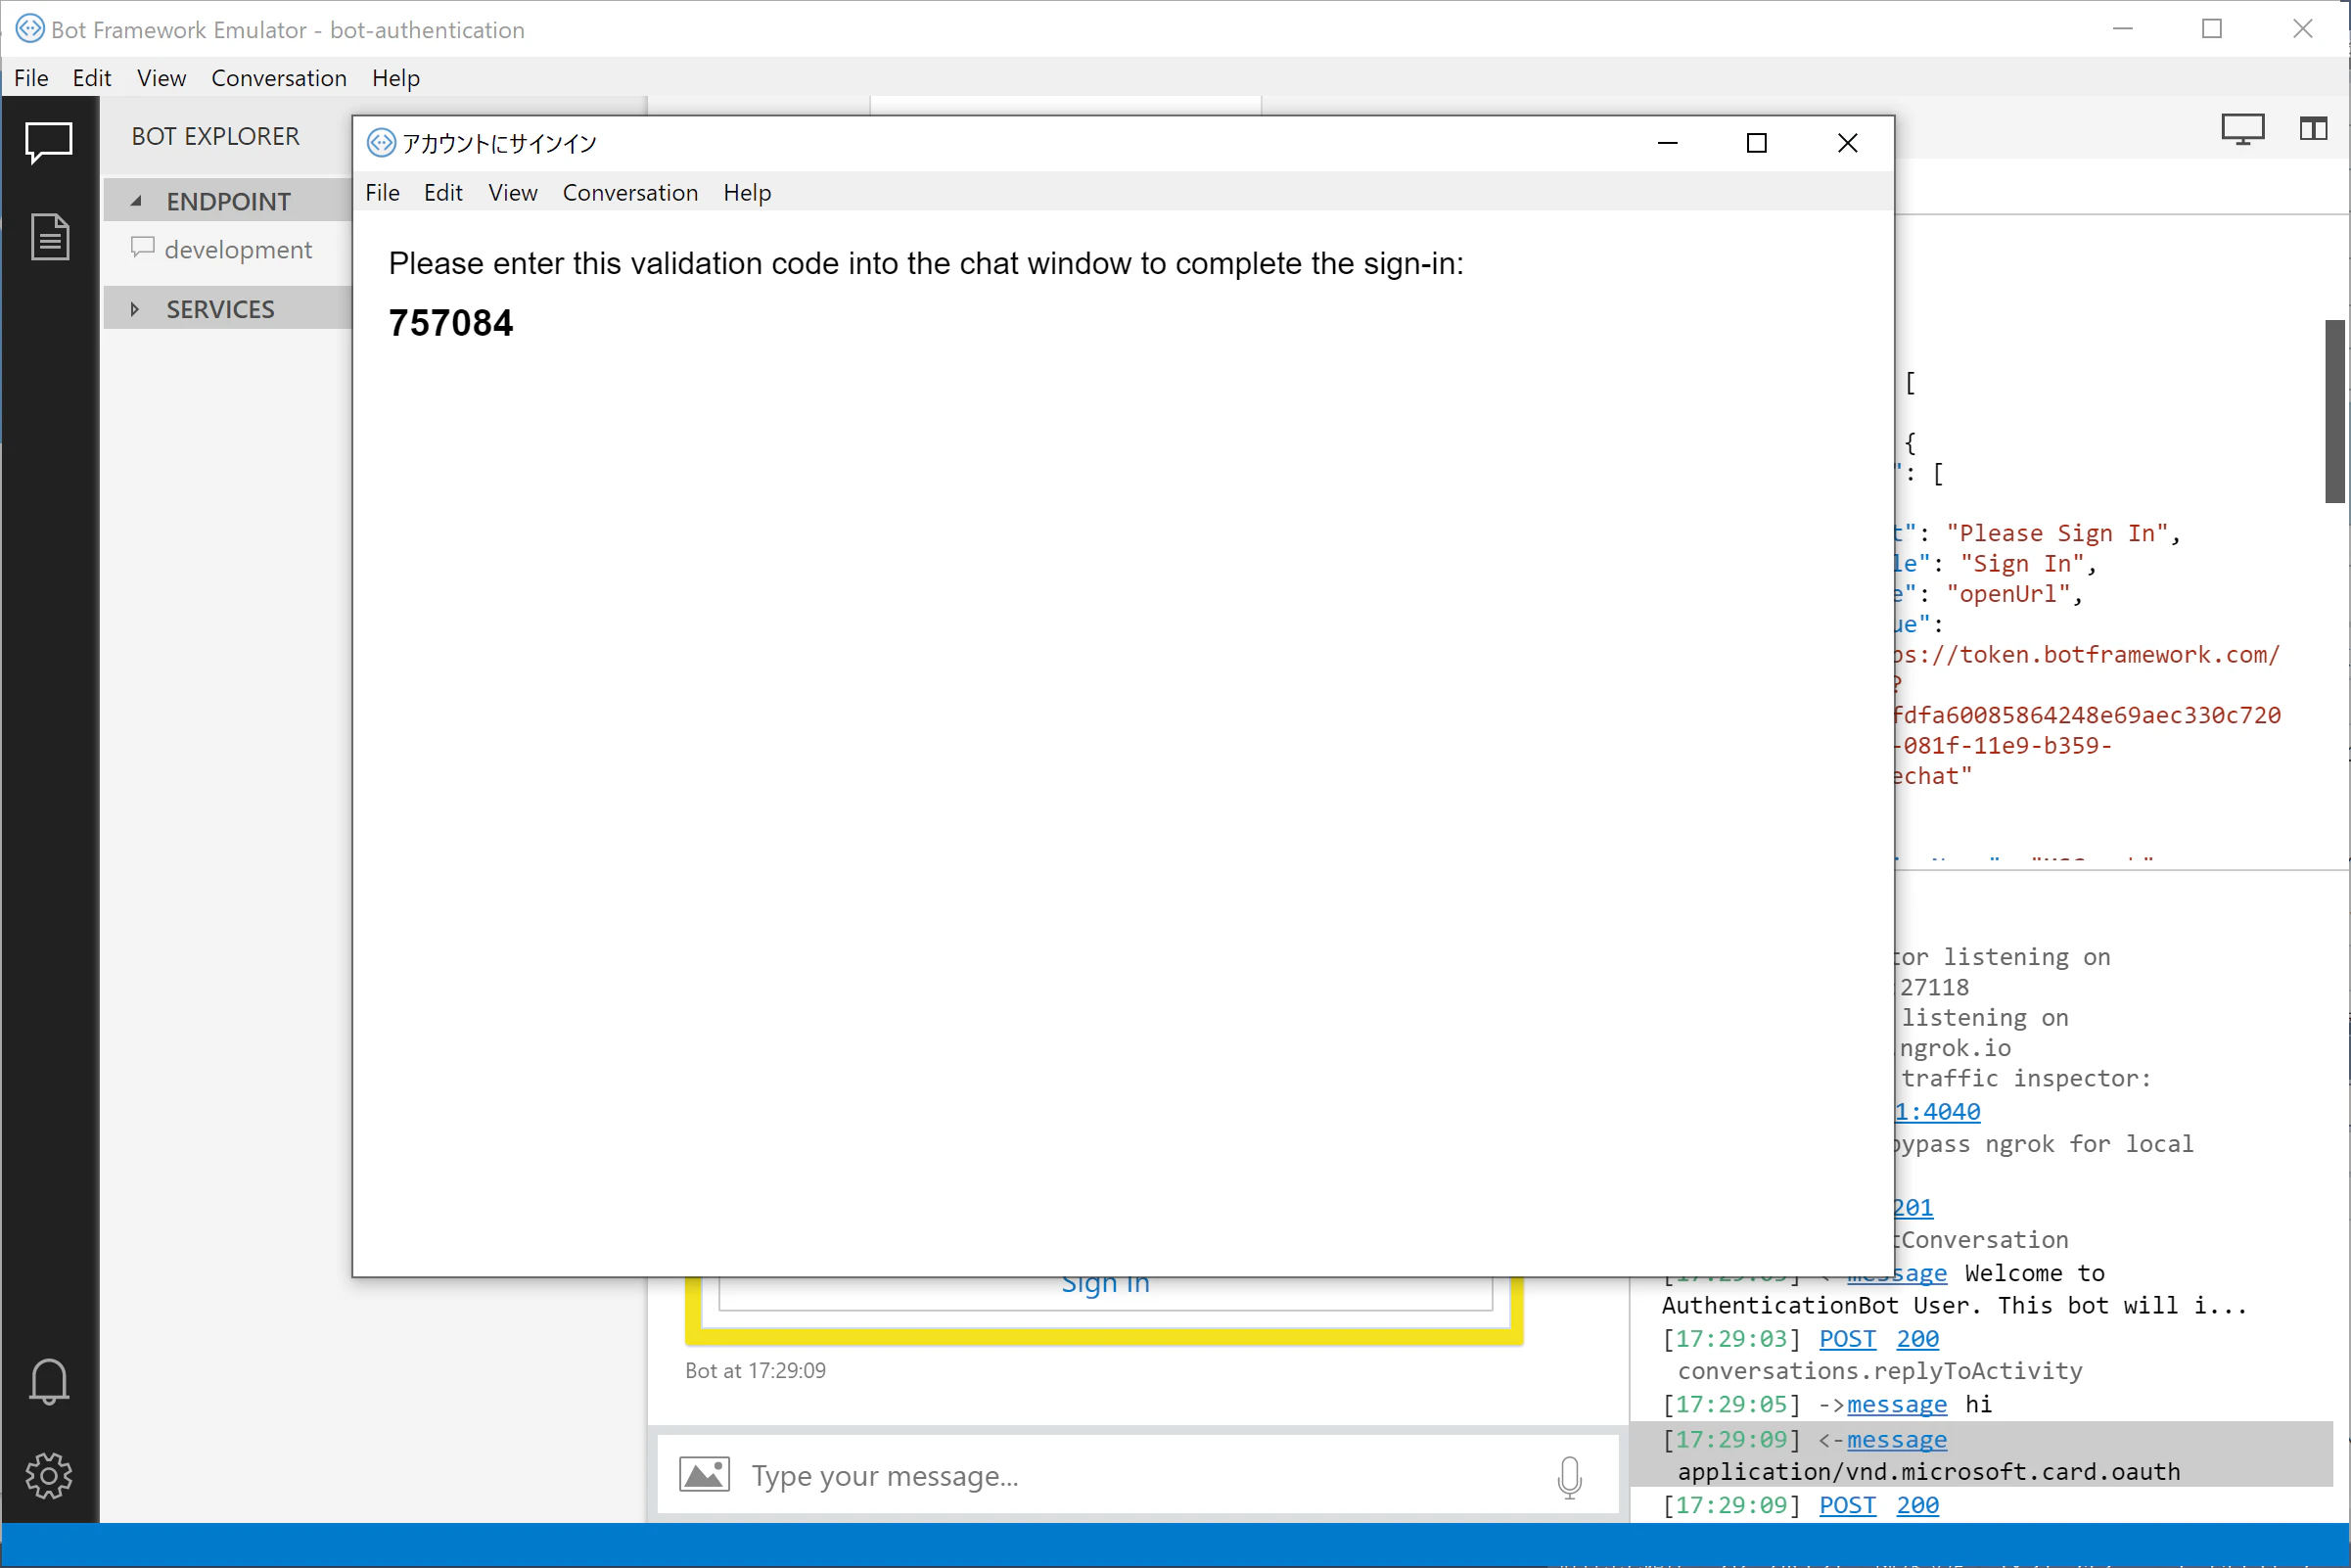Open settings via the gear icon
The height and width of the screenshot is (1568, 2351).
click(x=49, y=1475)
